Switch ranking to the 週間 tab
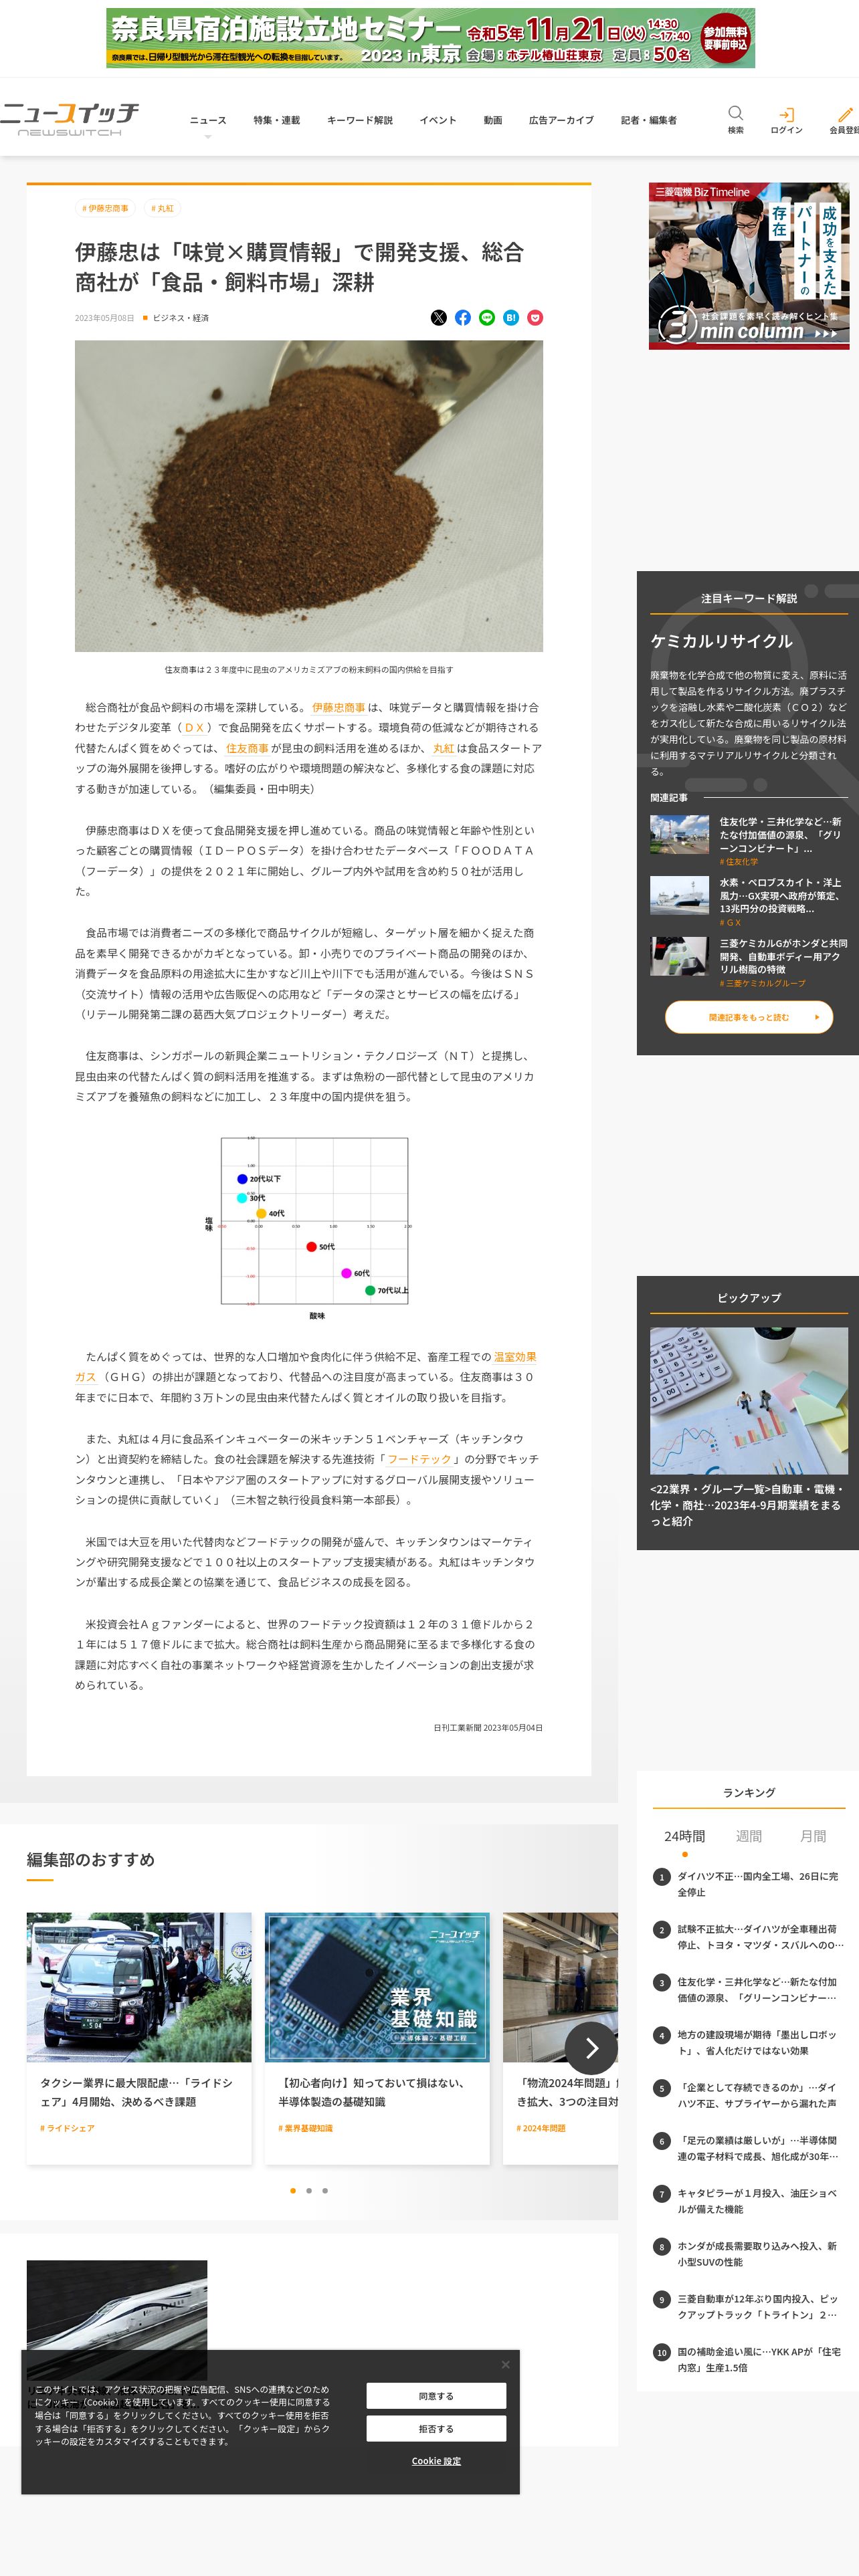 (749, 1837)
